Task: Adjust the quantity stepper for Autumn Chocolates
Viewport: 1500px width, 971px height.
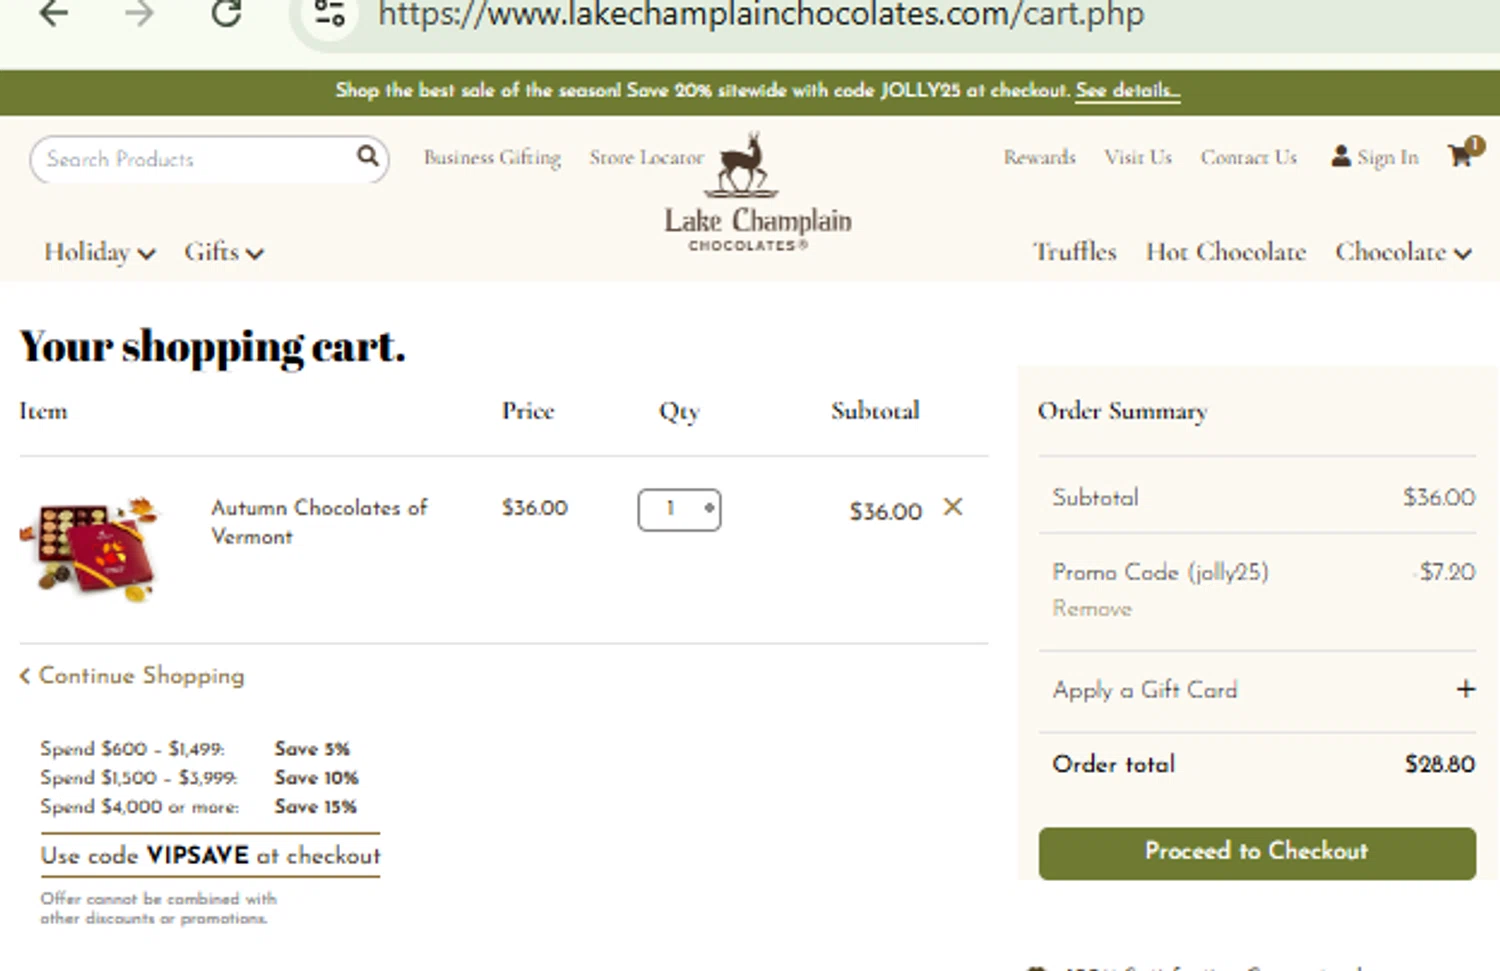Action: point(679,509)
